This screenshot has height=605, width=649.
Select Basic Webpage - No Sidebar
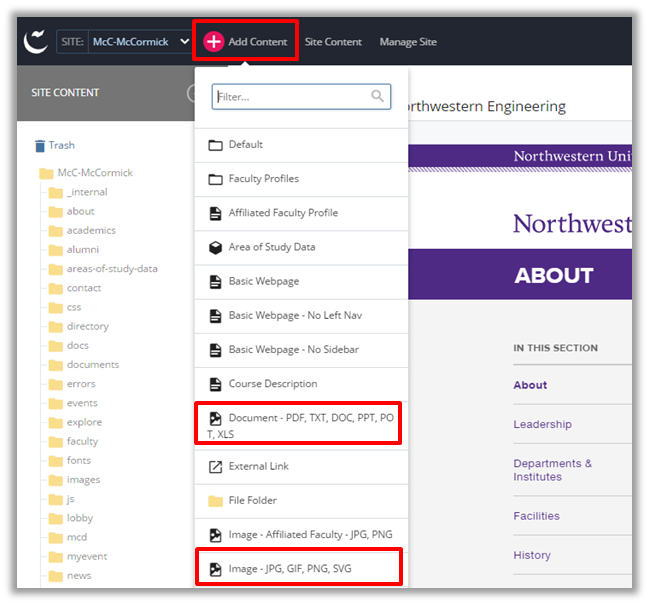(301, 350)
